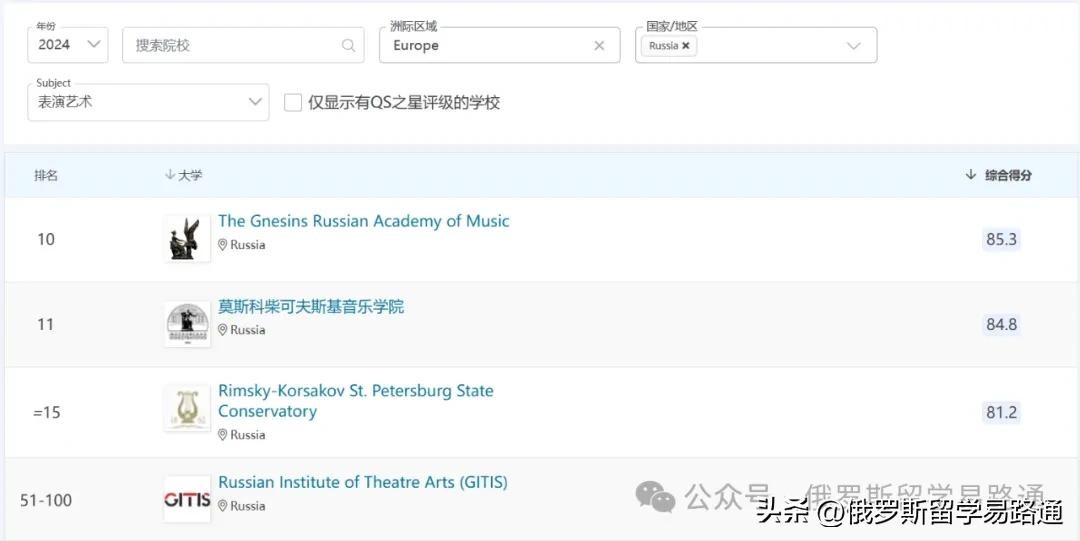Image resolution: width=1080 pixels, height=541 pixels.
Task: Click the Rimsky-Korsakov Conservatory lyre logo
Action: 187,409
